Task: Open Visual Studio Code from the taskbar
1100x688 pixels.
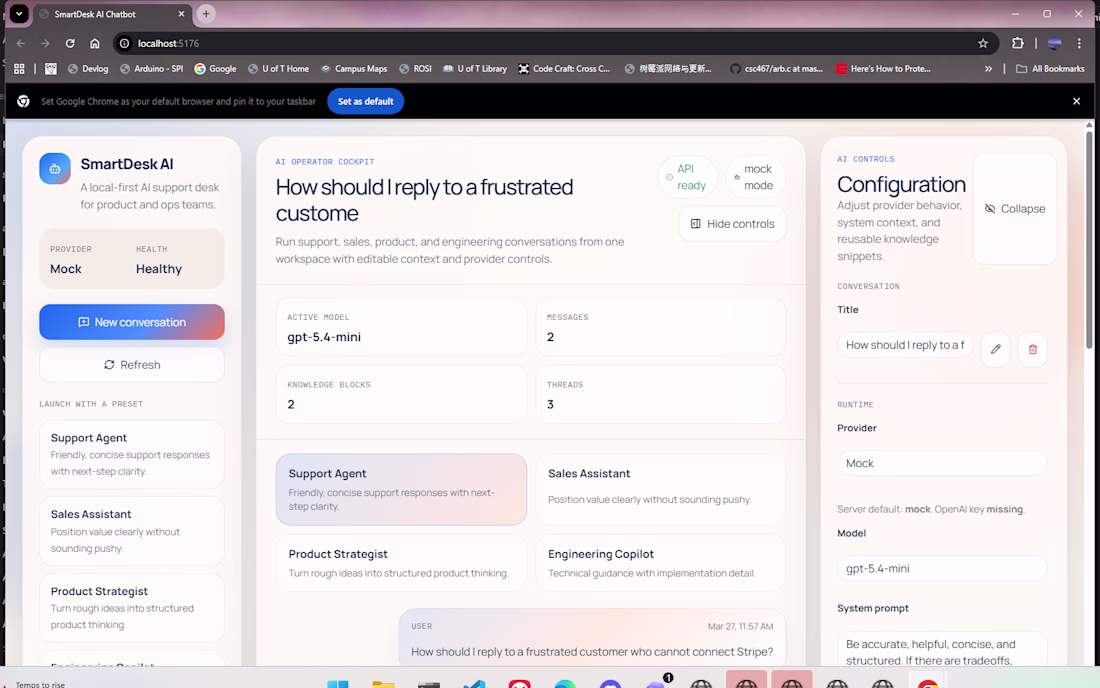Action: [474, 683]
